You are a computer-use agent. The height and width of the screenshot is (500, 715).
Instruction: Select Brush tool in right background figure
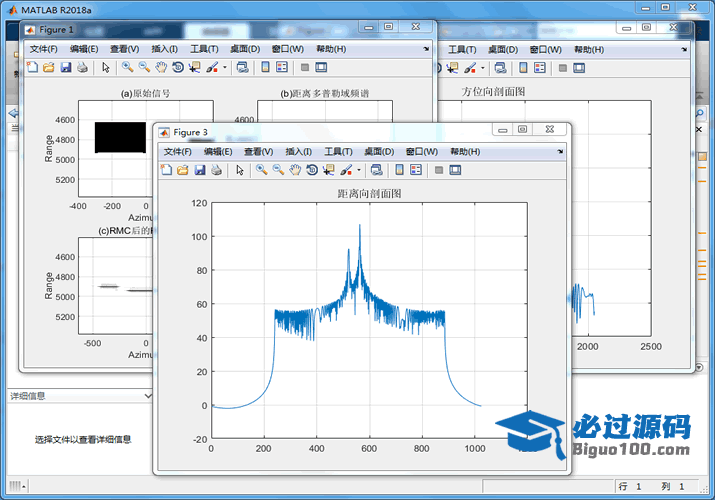[x=470, y=68]
